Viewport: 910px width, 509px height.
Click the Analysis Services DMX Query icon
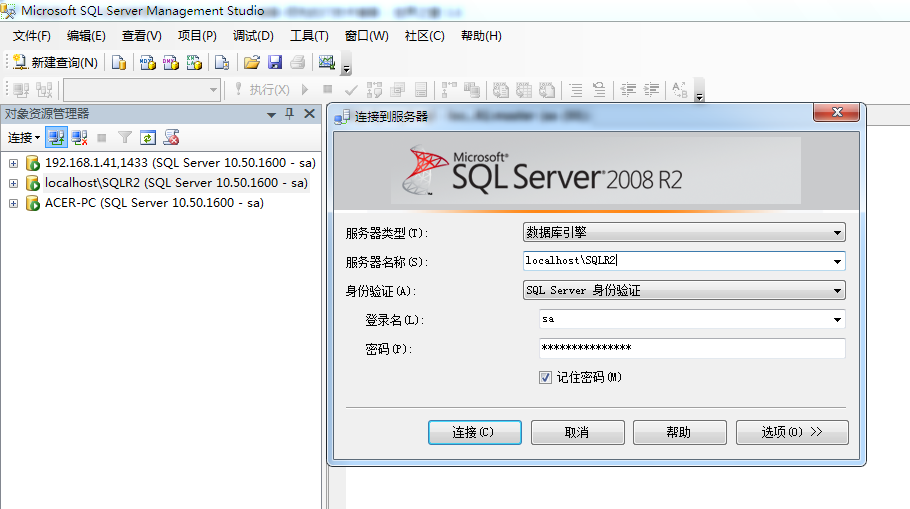171,62
